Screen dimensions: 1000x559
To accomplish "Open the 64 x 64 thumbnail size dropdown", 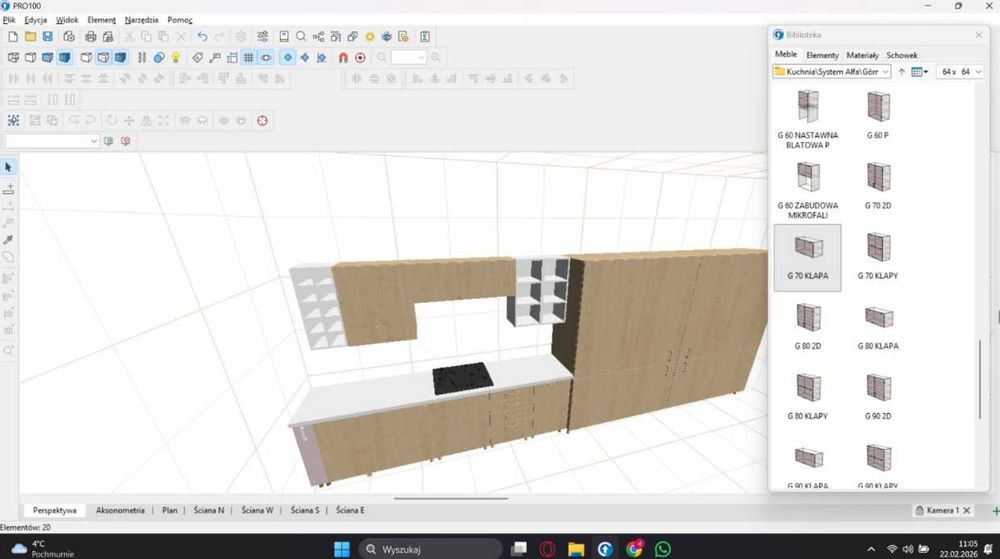I will click(x=978, y=72).
